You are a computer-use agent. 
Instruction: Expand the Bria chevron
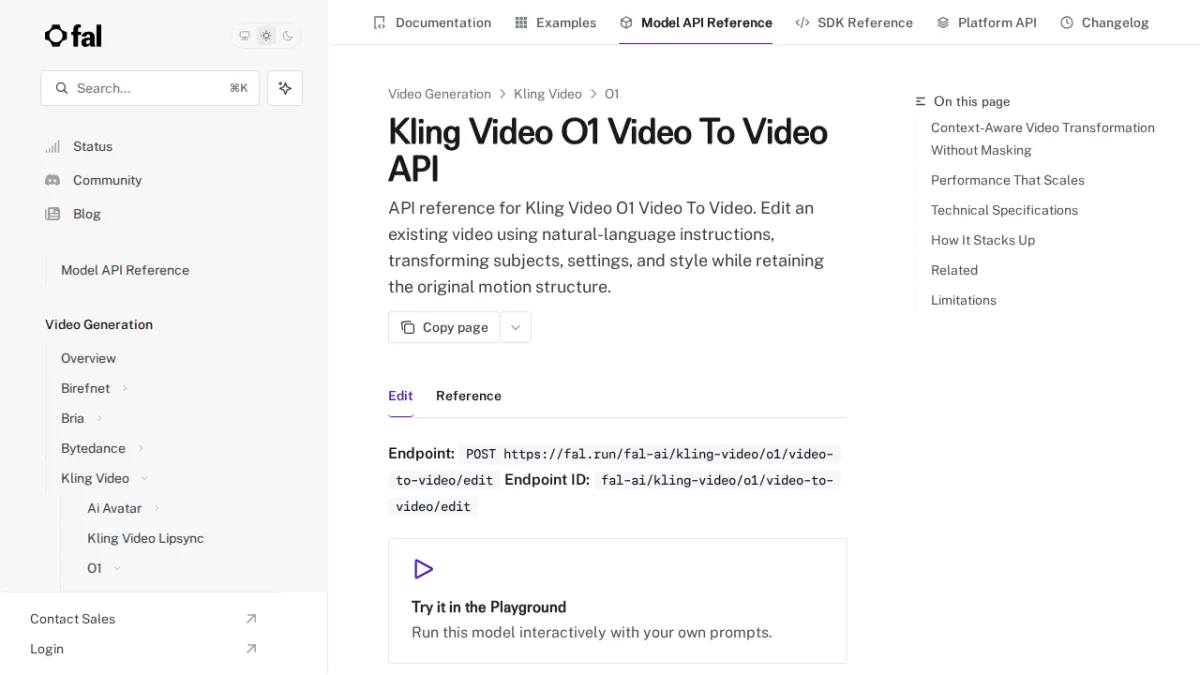tap(99, 418)
